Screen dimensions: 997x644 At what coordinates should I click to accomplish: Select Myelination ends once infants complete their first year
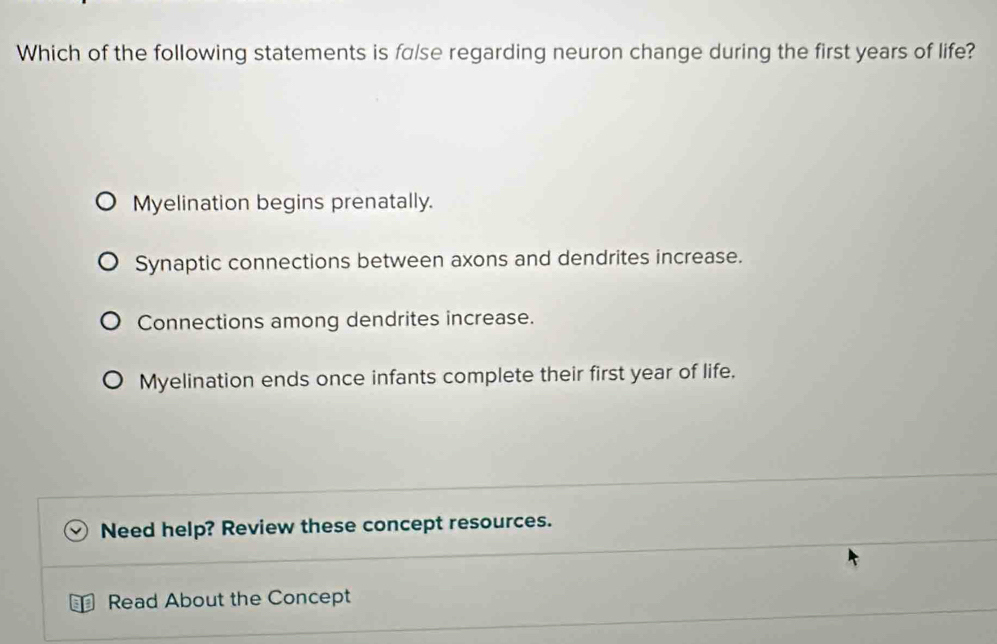point(110,377)
